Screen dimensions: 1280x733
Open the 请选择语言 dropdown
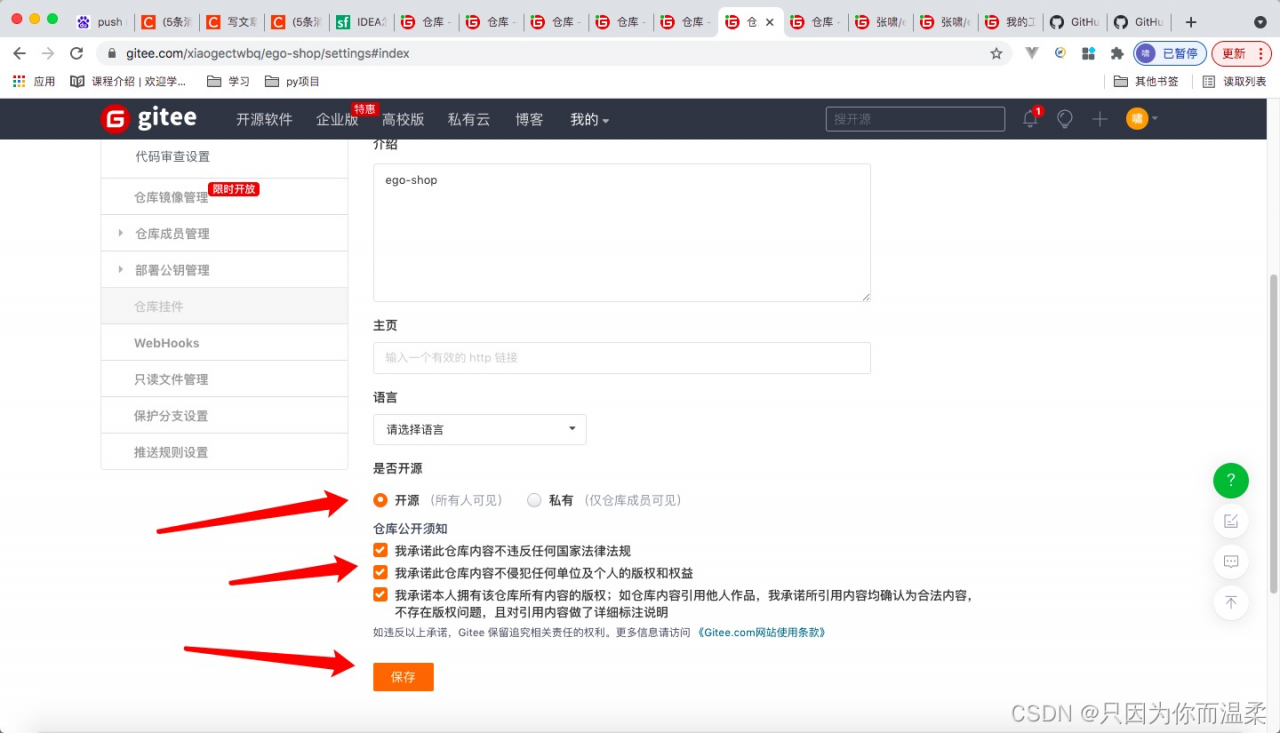pyautogui.click(x=480, y=429)
